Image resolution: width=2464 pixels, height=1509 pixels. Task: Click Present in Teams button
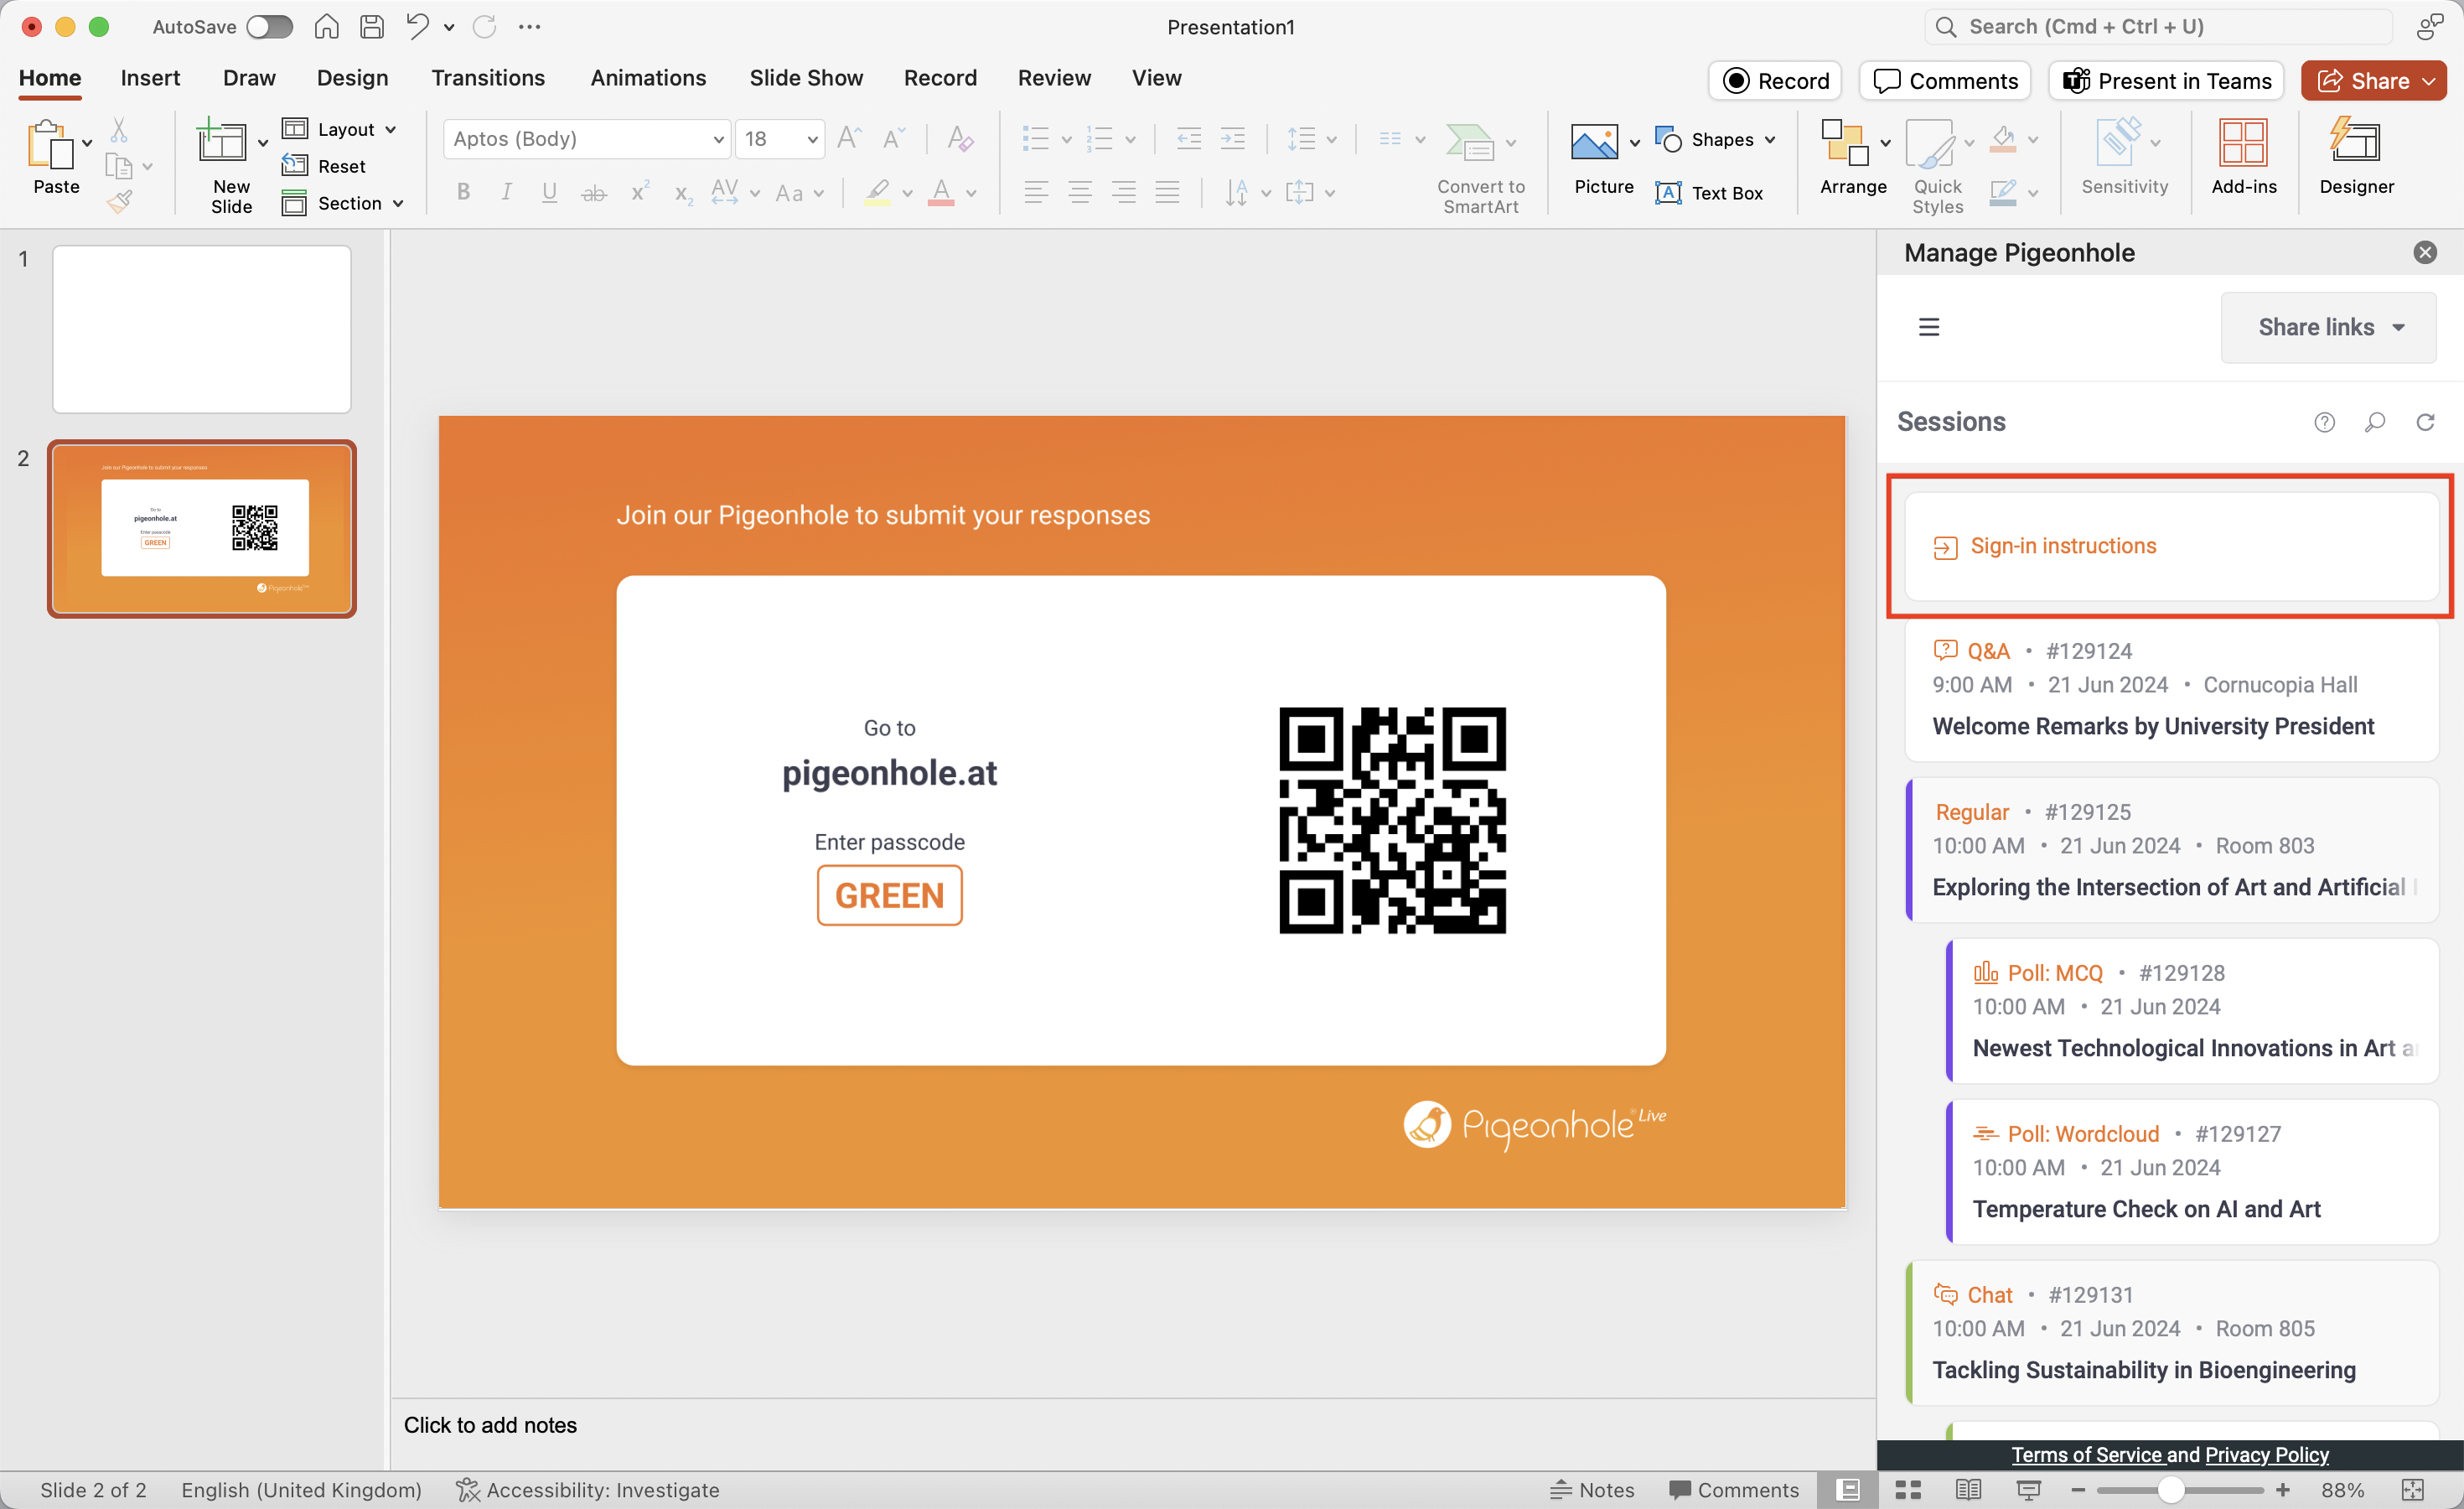(x=2166, y=81)
